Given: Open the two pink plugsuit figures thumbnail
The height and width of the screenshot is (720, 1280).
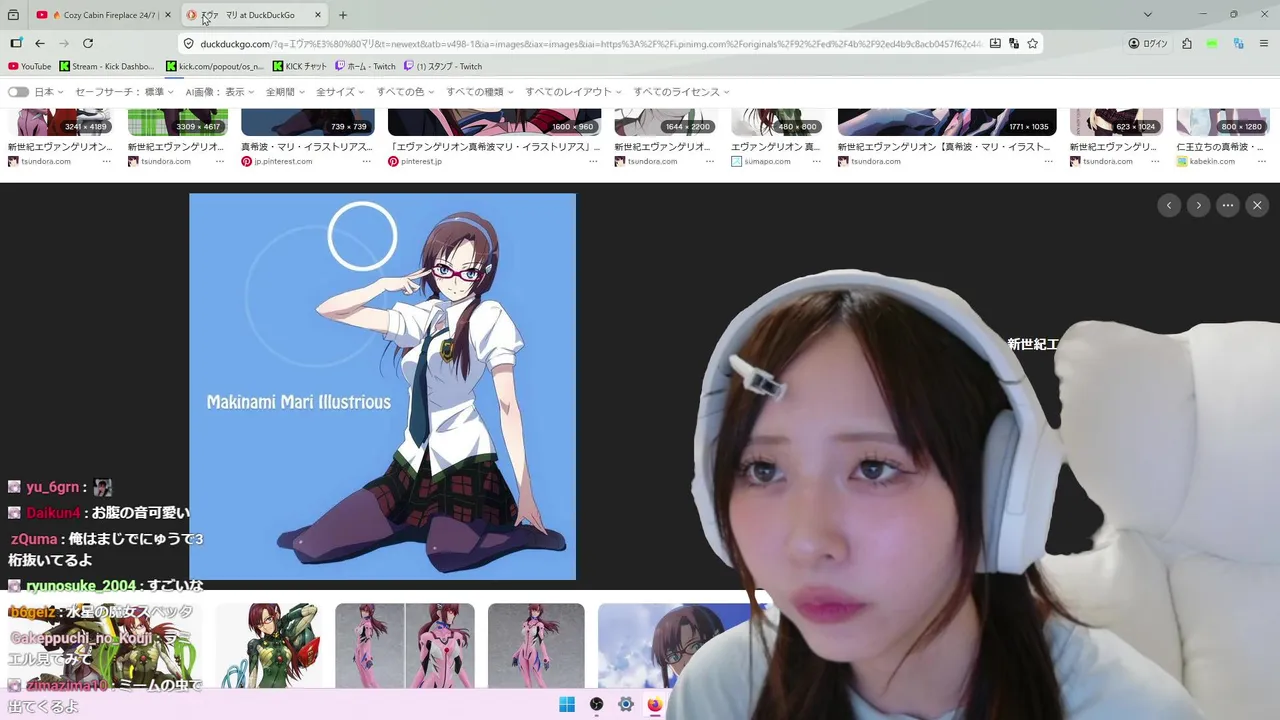Looking at the screenshot, I should click(405, 645).
